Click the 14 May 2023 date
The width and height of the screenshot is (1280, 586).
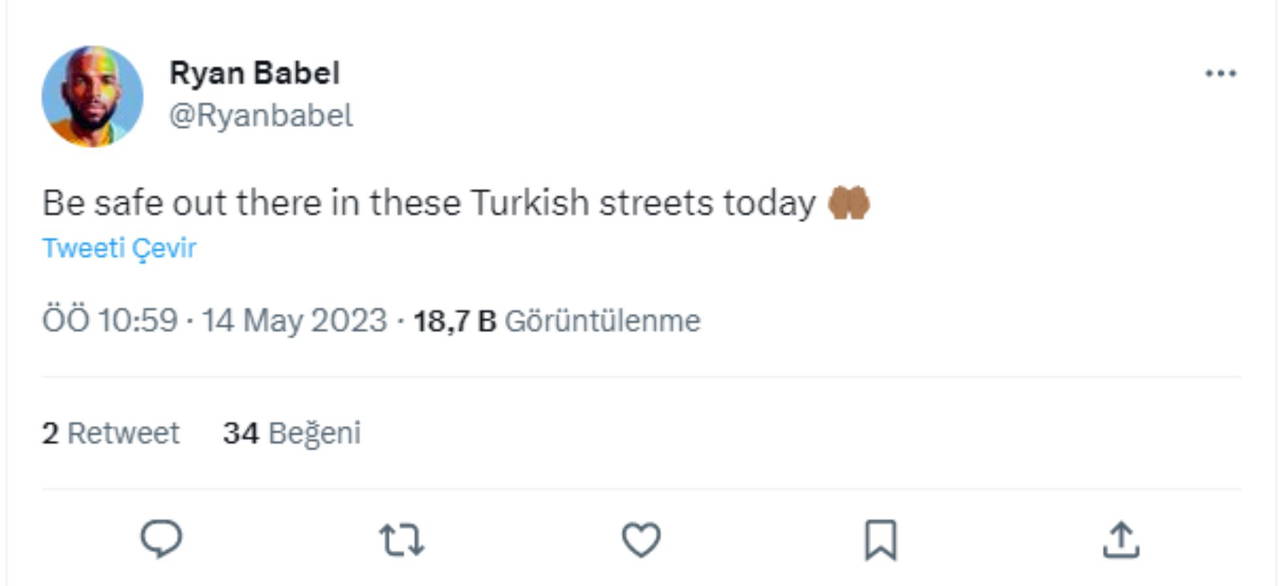pyautogui.click(x=294, y=321)
